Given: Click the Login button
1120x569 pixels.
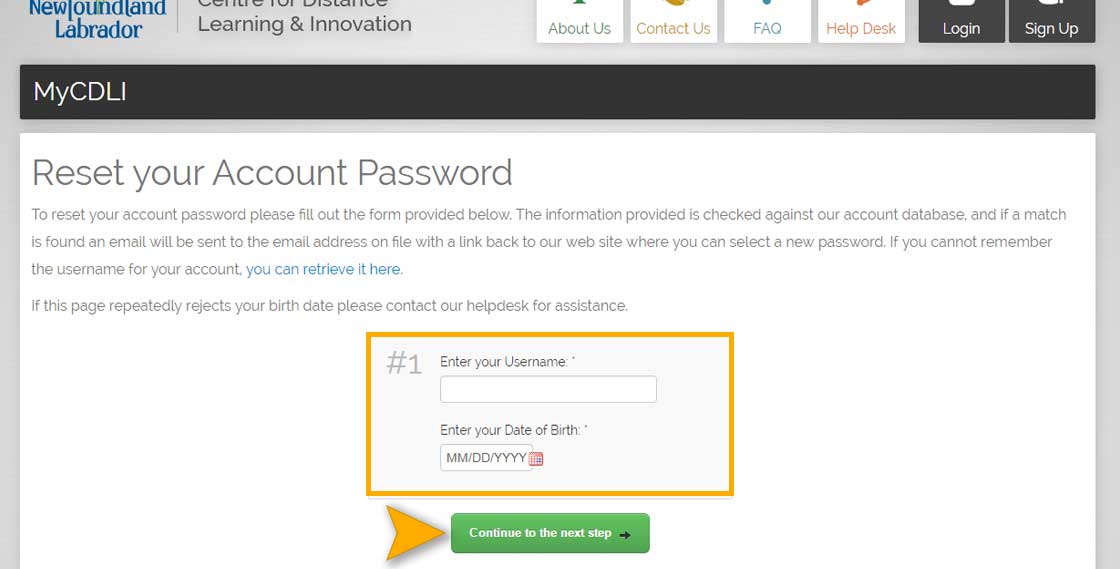Looking at the screenshot, I should (961, 21).
